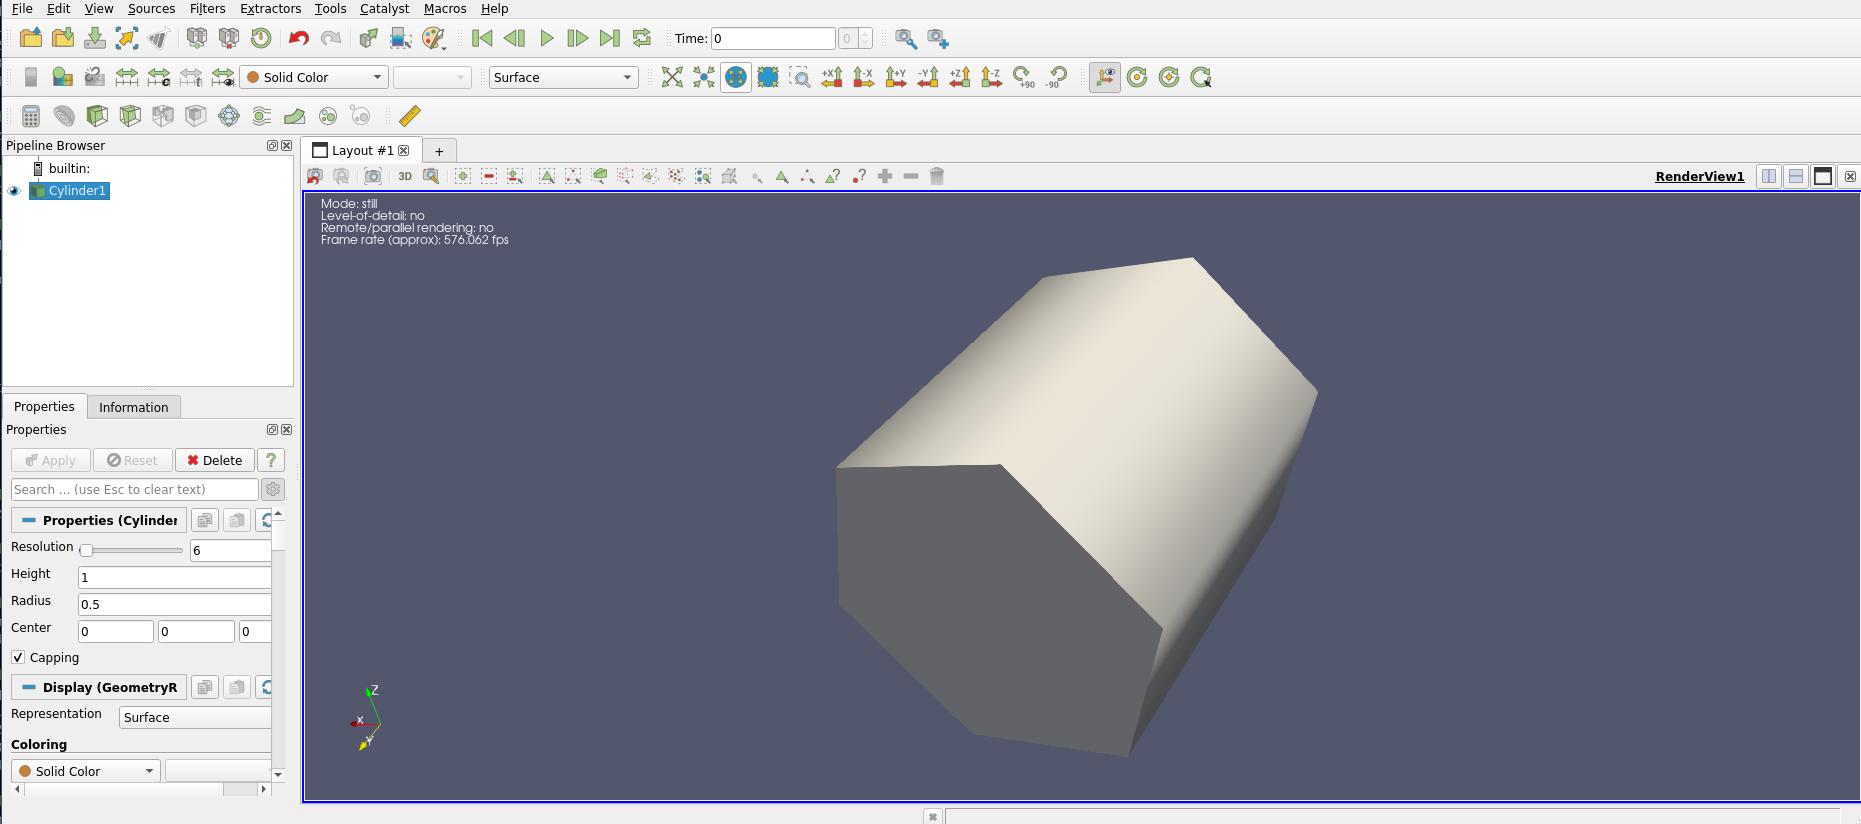Image resolution: width=1861 pixels, height=824 pixels.
Task: Open the Surface representation dropdown in toolbar
Action: [x=563, y=77]
